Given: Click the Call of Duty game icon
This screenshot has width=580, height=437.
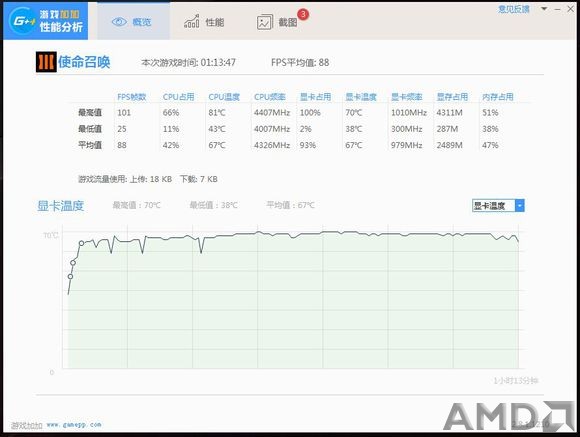Looking at the screenshot, I should click(46, 62).
